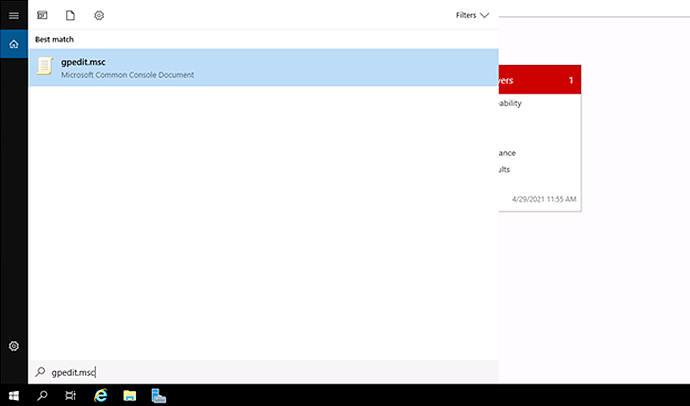
Task: Click 'Microsoft Common Console Document' subtitle
Action: pos(128,75)
